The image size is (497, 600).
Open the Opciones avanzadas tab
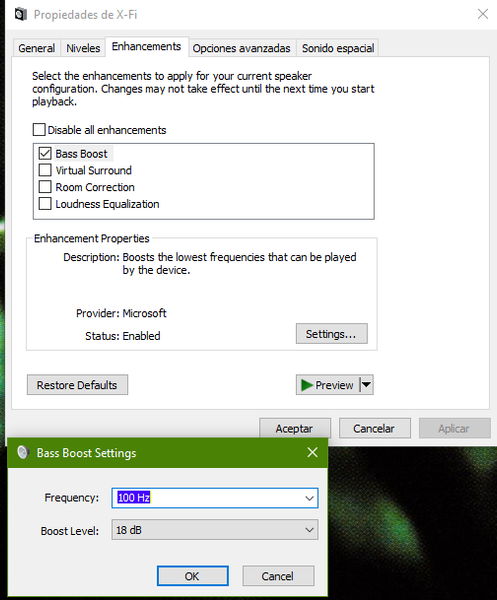coord(241,48)
